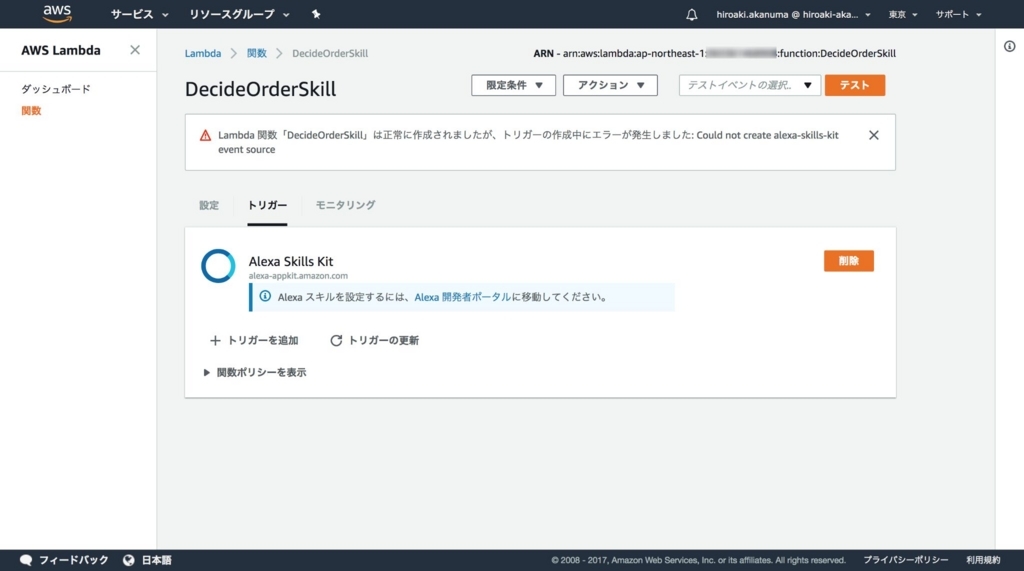Viewport: 1024px width, 571px height.
Task: Click the pin shortcuts icon
Action: [x=316, y=14]
